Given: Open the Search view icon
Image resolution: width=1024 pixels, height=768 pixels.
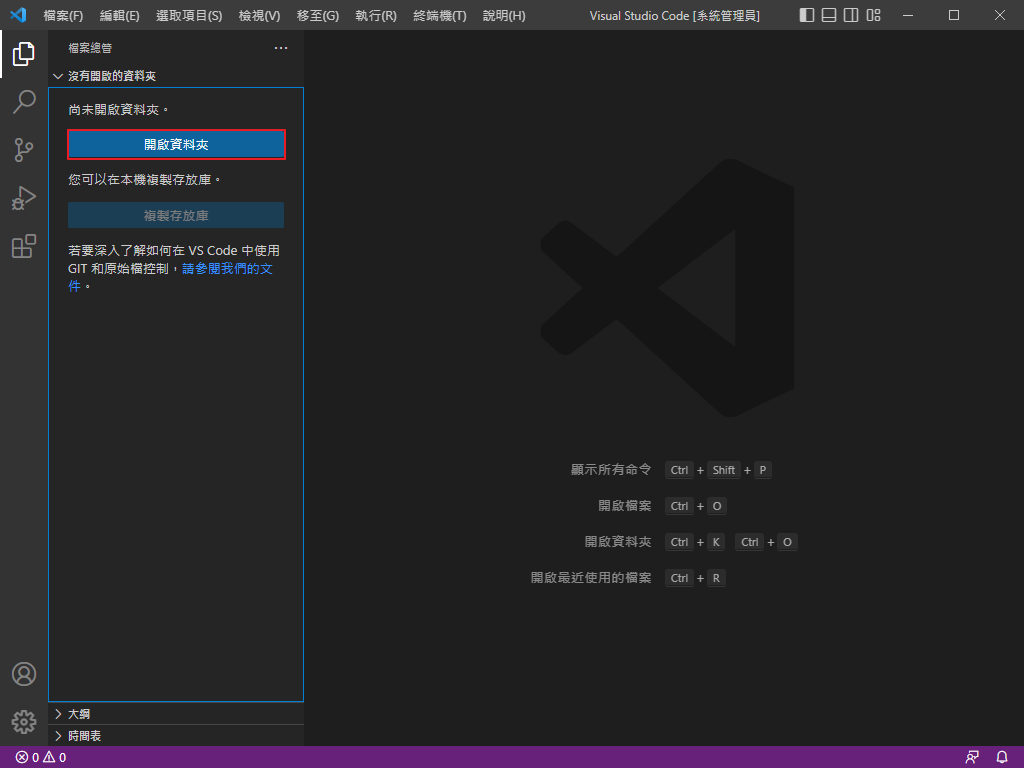Looking at the screenshot, I should point(24,102).
